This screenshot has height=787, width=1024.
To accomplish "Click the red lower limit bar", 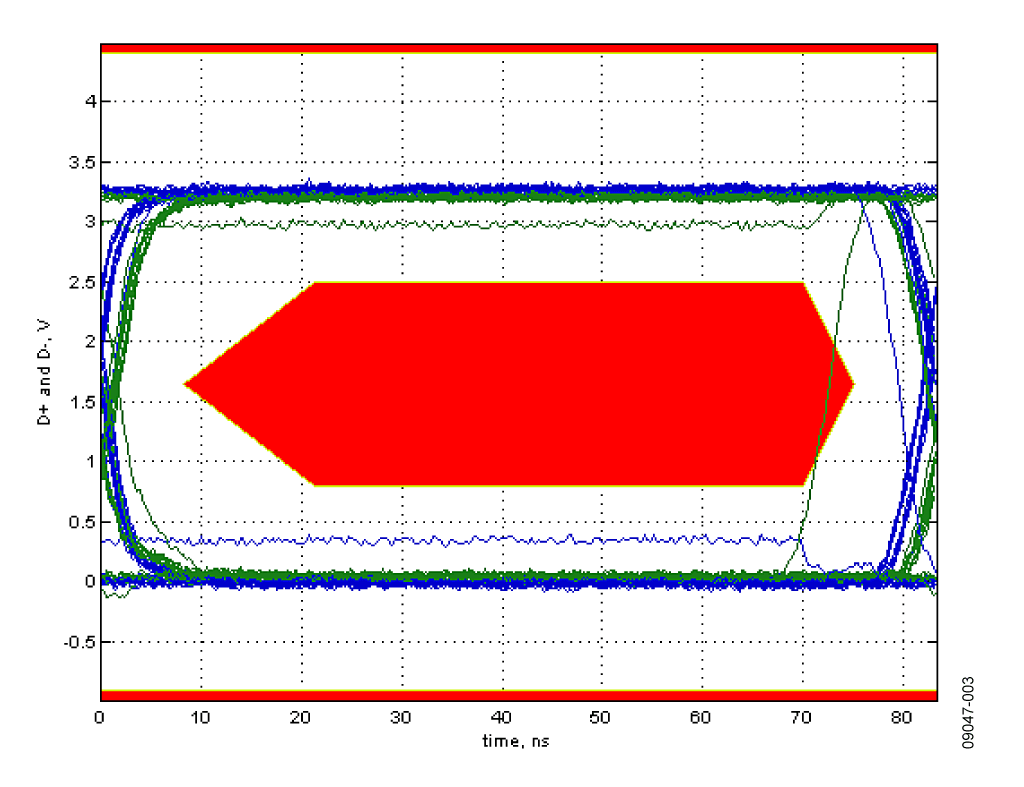I will coord(518,695).
